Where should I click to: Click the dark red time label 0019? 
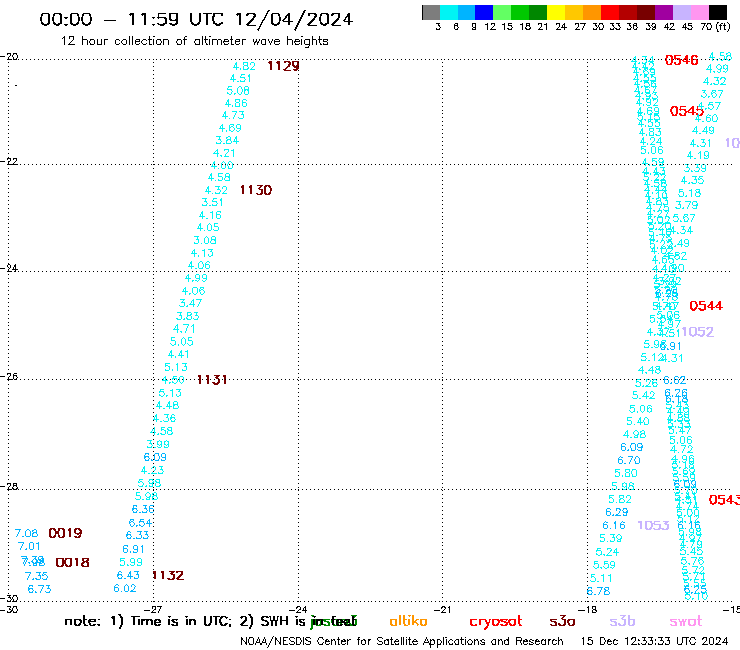[x=65, y=533]
